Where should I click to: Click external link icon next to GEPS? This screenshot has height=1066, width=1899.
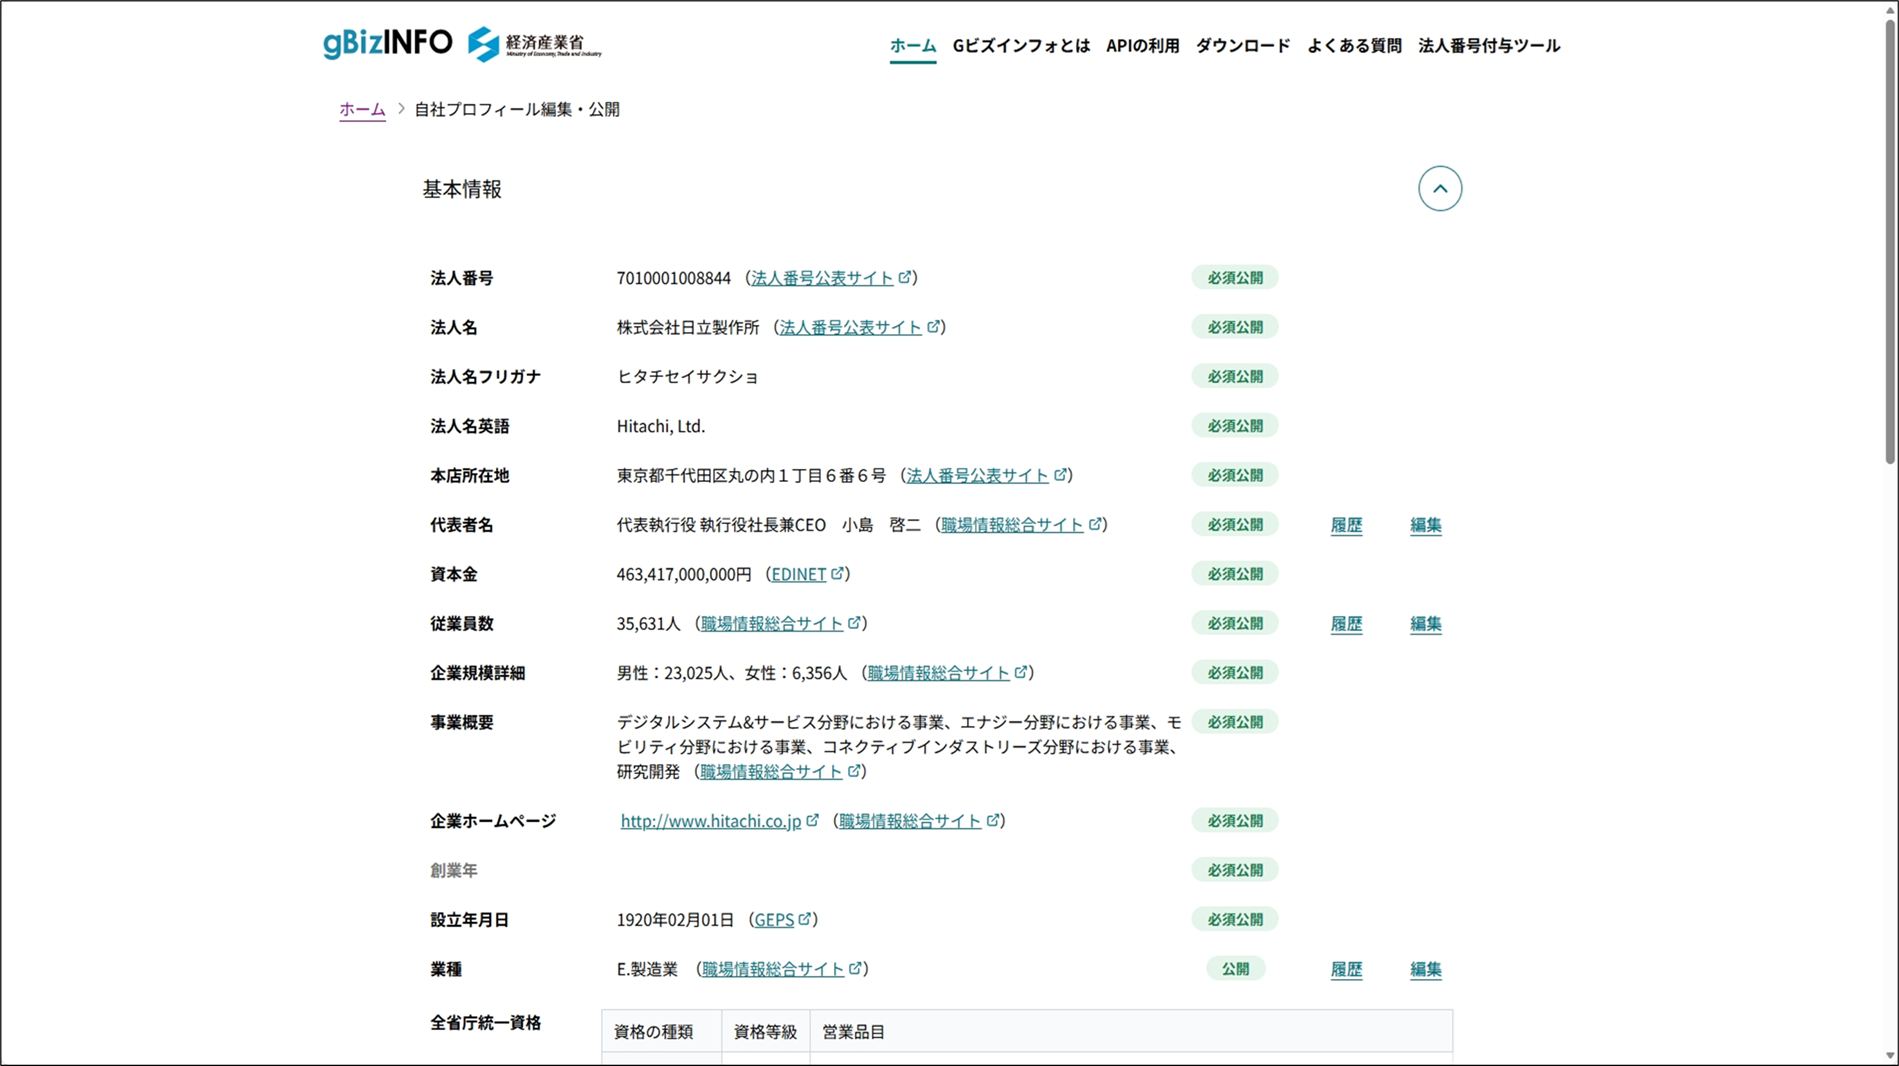(805, 918)
